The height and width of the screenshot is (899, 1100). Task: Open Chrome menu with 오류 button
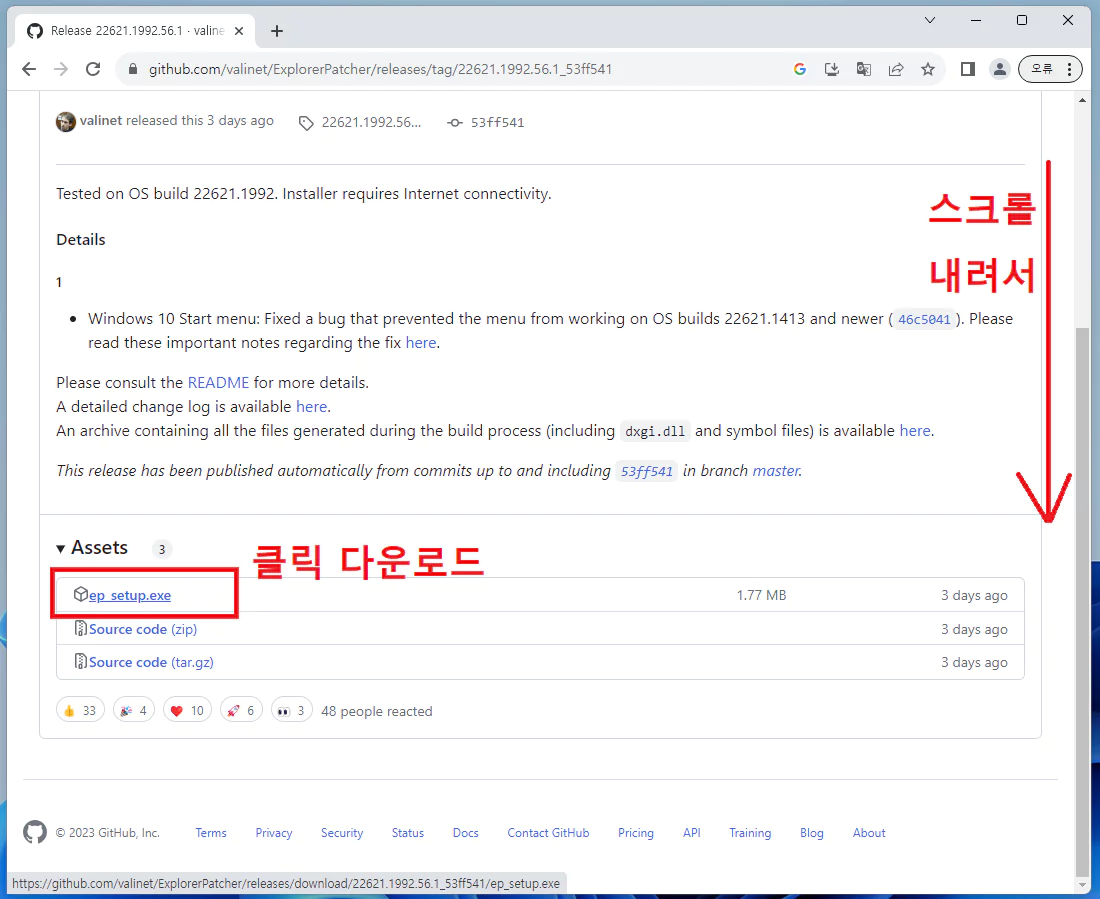pyautogui.click(x=1050, y=69)
